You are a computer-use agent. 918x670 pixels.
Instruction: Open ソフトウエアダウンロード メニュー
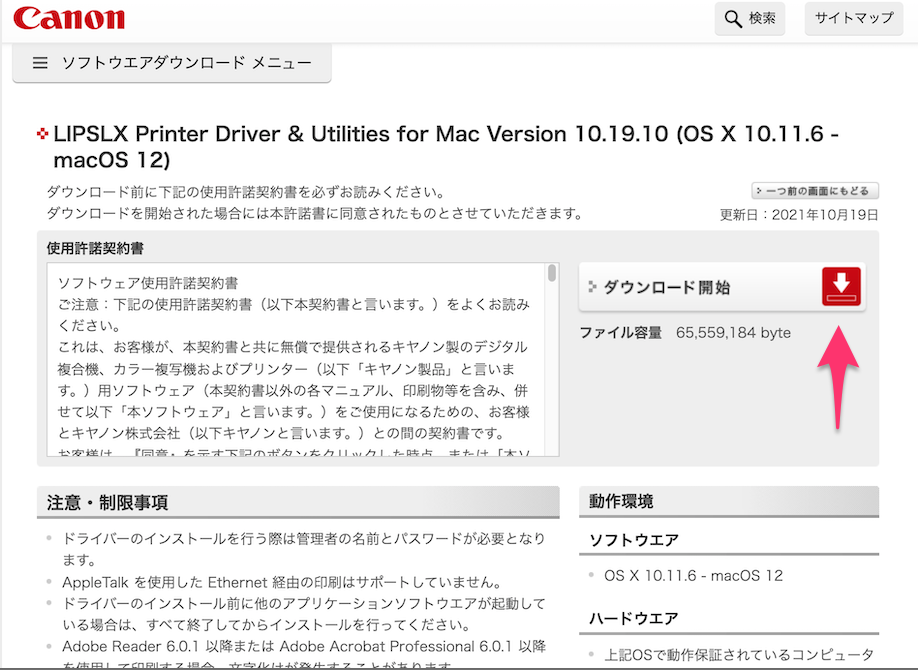[x=172, y=63]
